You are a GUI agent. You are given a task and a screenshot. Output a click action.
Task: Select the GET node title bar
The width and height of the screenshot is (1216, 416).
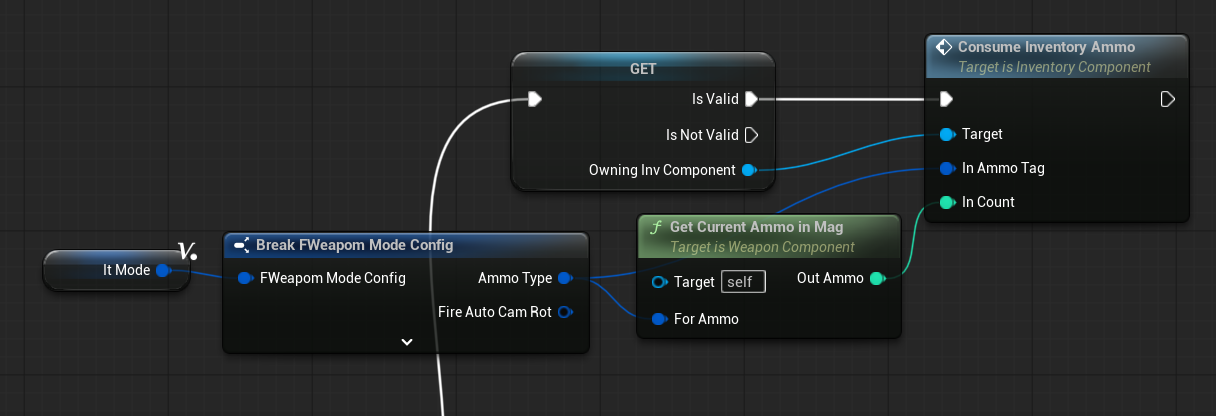point(642,68)
